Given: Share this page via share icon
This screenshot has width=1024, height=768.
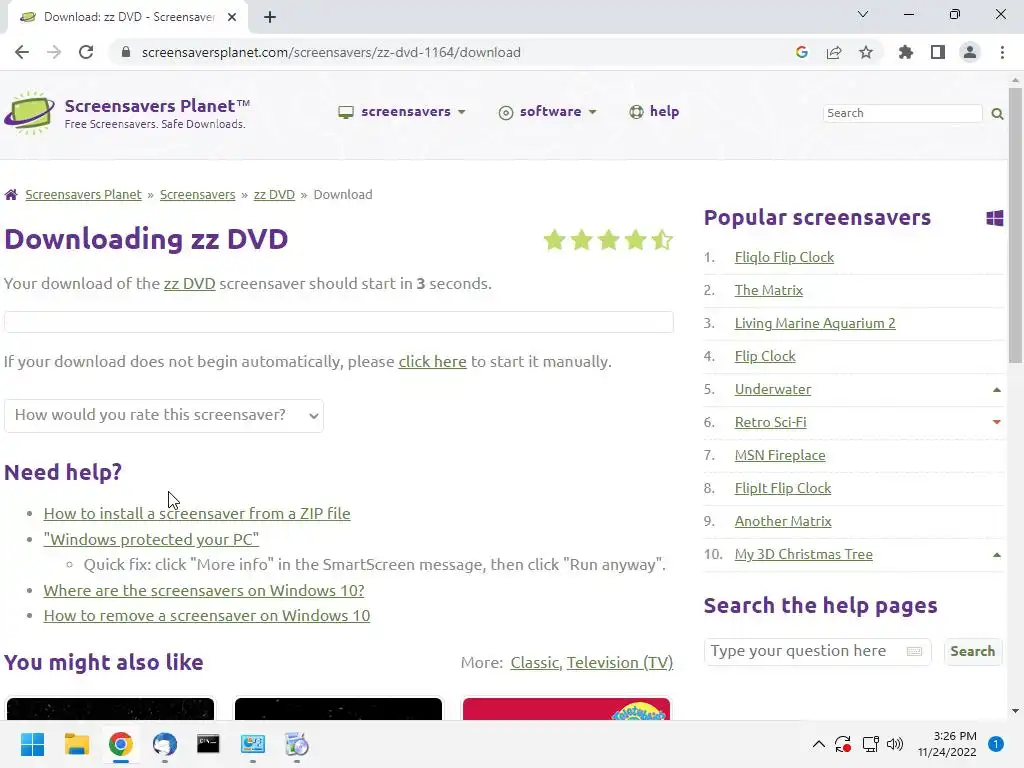Looking at the screenshot, I should [834, 52].
